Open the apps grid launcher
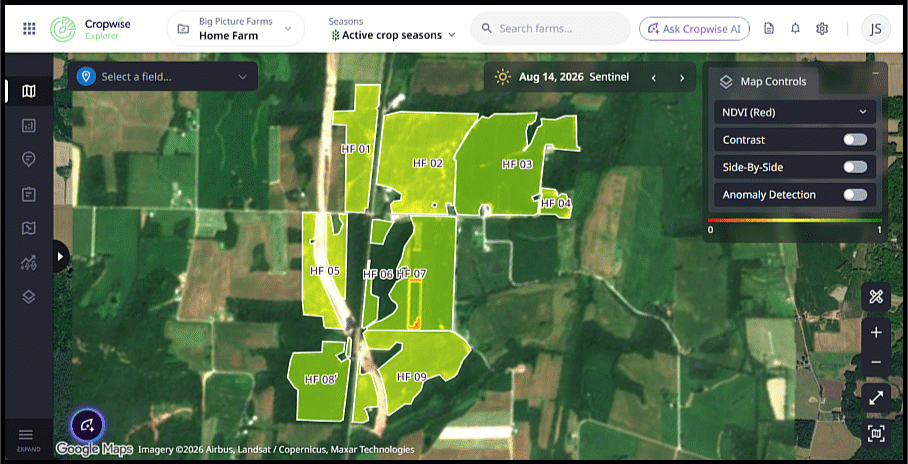The image size is (908, 464). 29,28
